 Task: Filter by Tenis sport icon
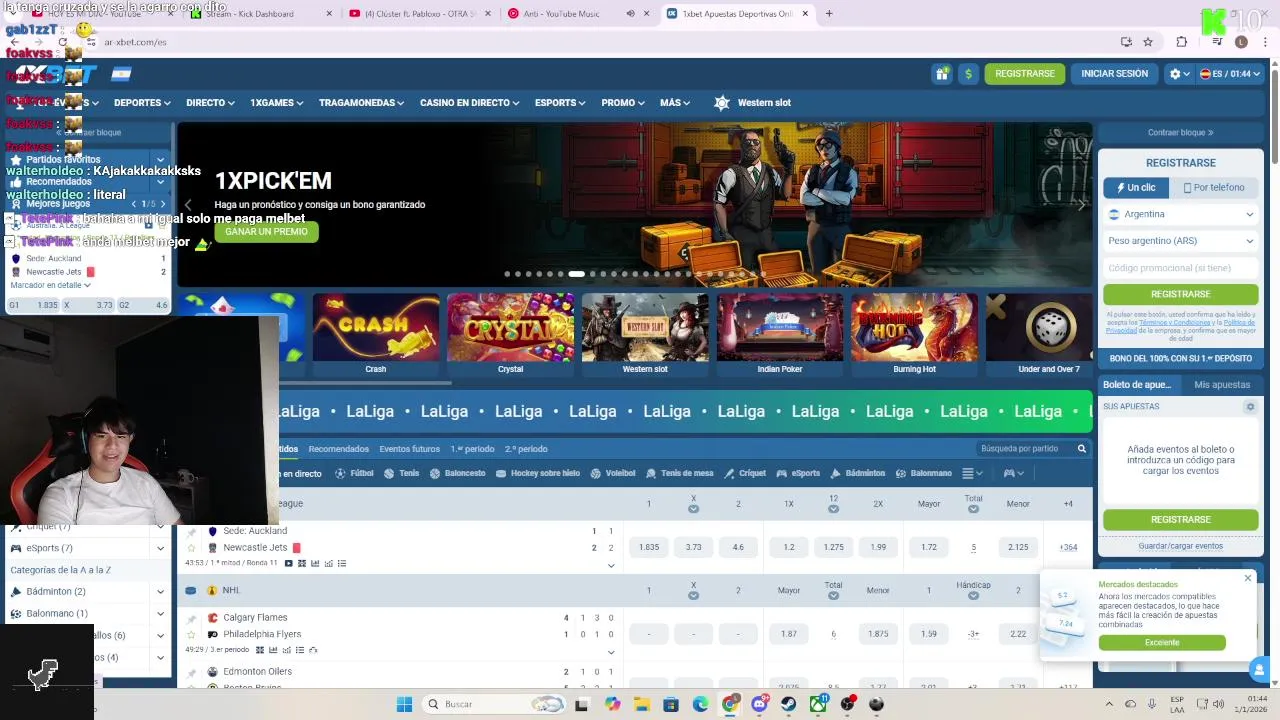pos(402,473)
